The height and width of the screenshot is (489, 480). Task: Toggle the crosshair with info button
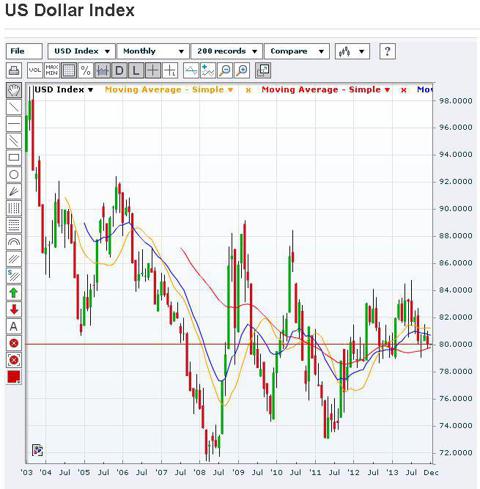coord(170,70)
